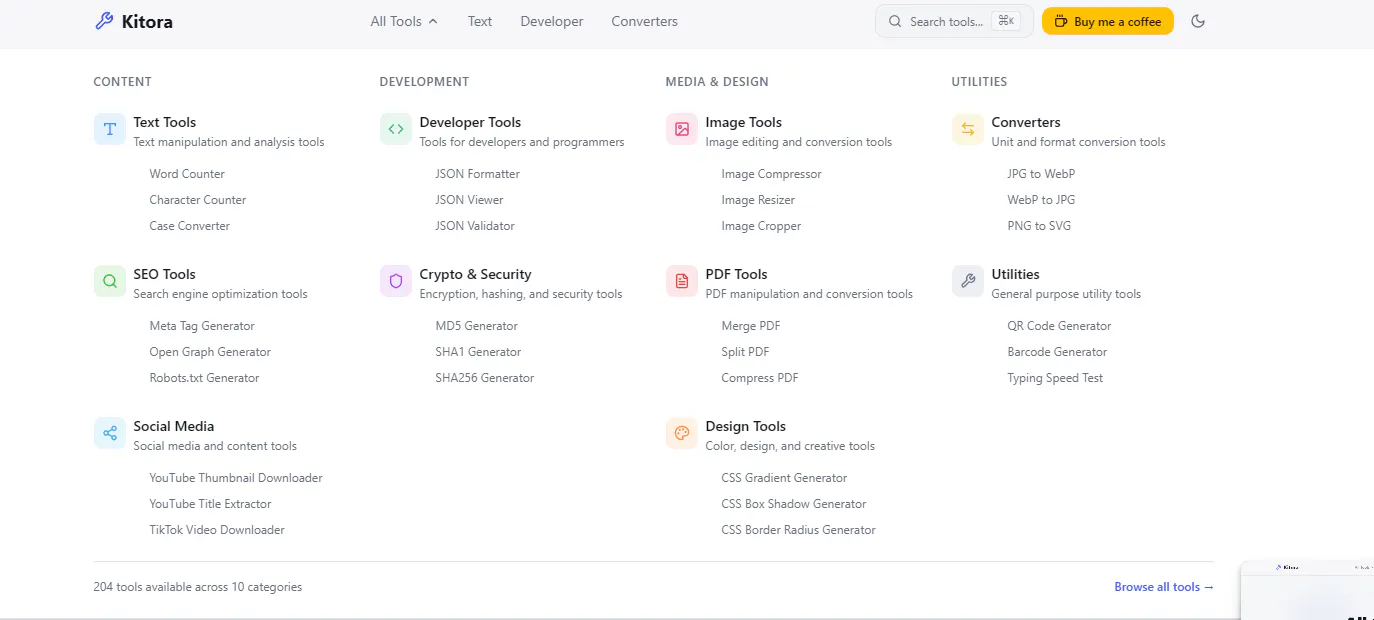
Task: Open the SHA256 Generator tool
Action: click(485, 378)
